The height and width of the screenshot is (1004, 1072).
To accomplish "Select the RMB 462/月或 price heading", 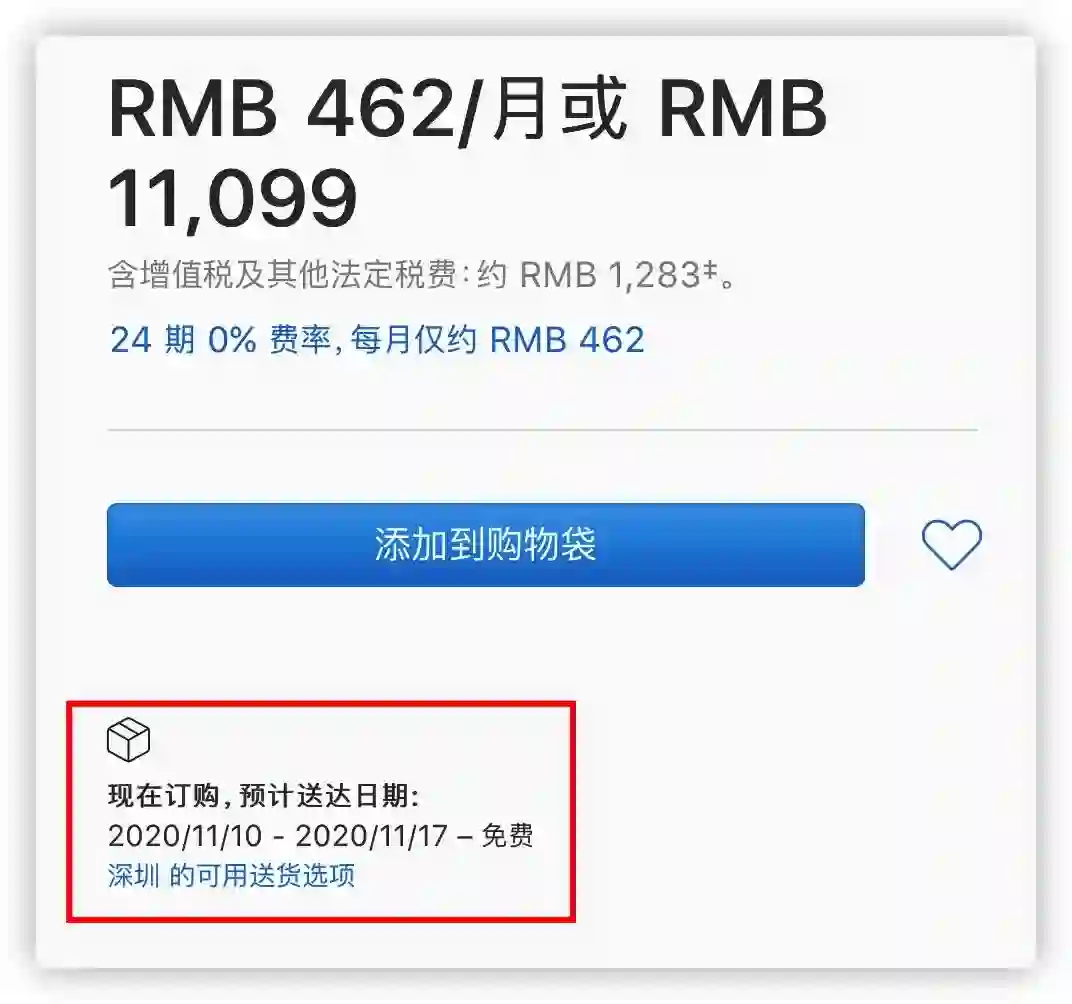I will (368, 110).
